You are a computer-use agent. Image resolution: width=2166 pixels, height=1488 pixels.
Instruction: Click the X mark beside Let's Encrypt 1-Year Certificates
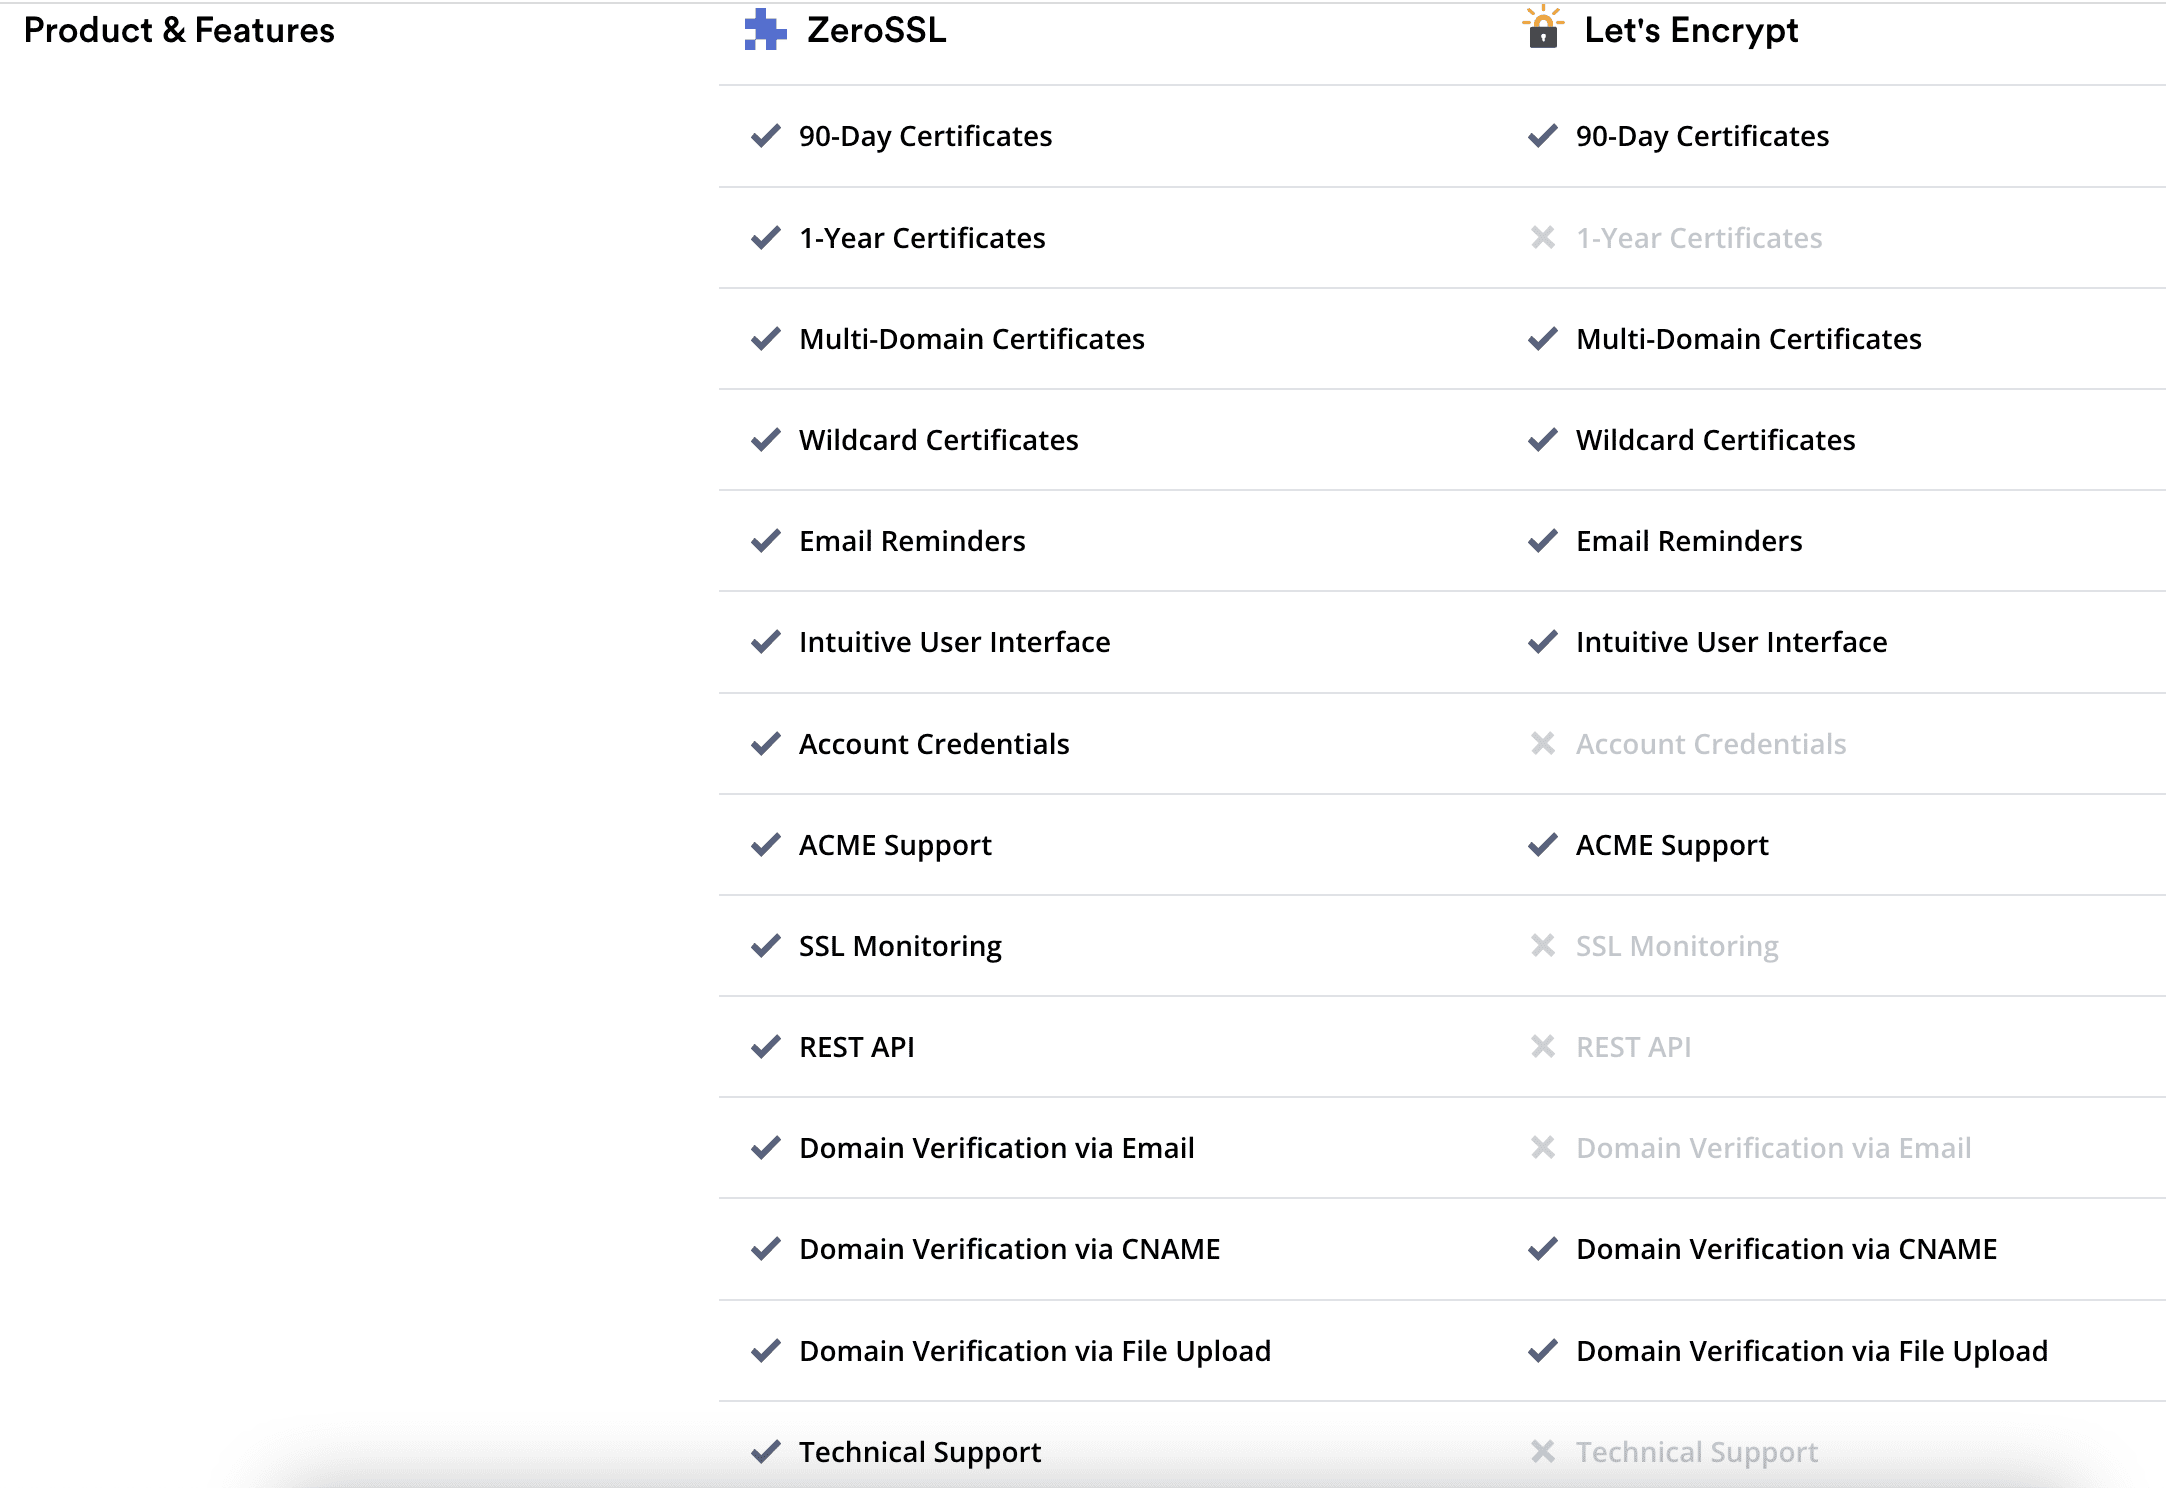coord(1543,238)
